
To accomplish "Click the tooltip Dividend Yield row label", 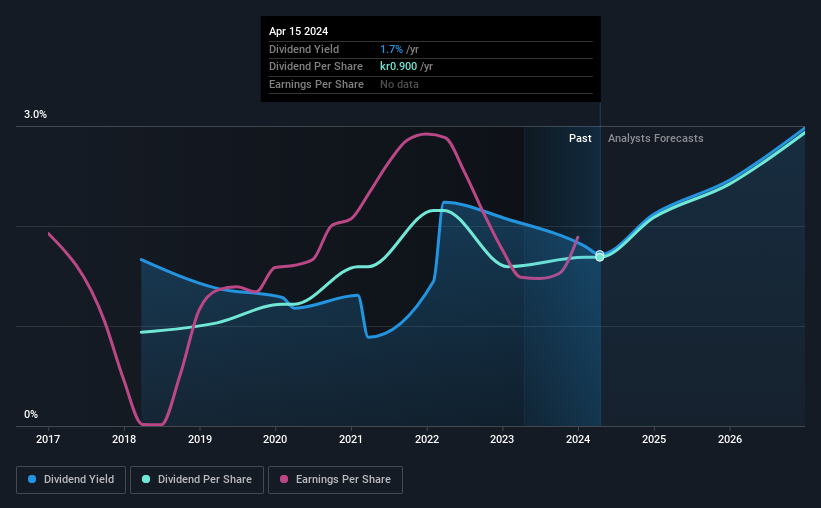I will (x=304, y=49).
